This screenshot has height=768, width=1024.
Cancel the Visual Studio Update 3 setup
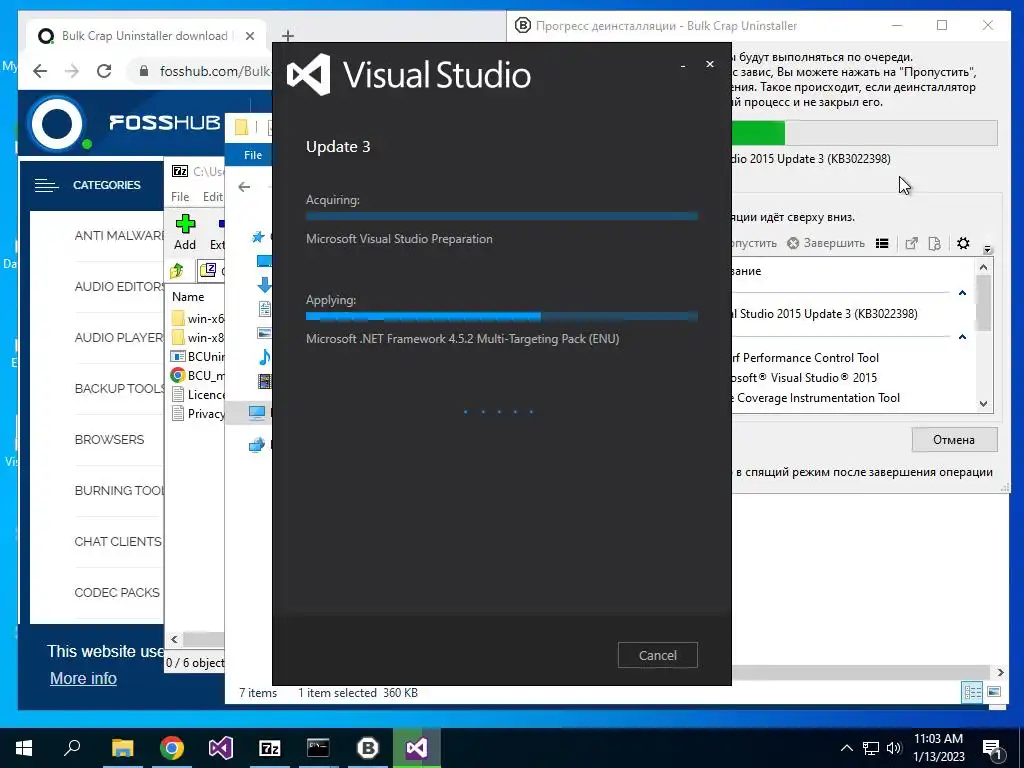tap(658, 655)
